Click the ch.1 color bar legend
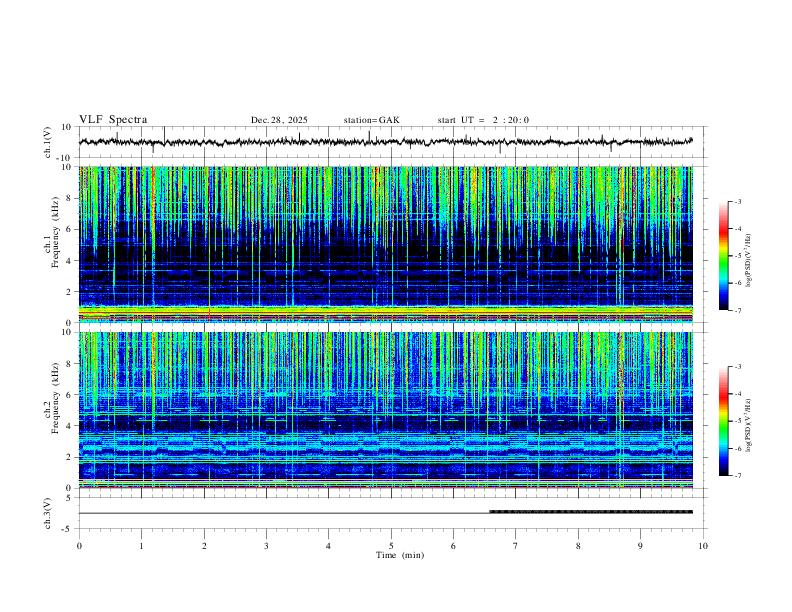Viewport: 792px width, 612px height. click(x=723, y=255)
